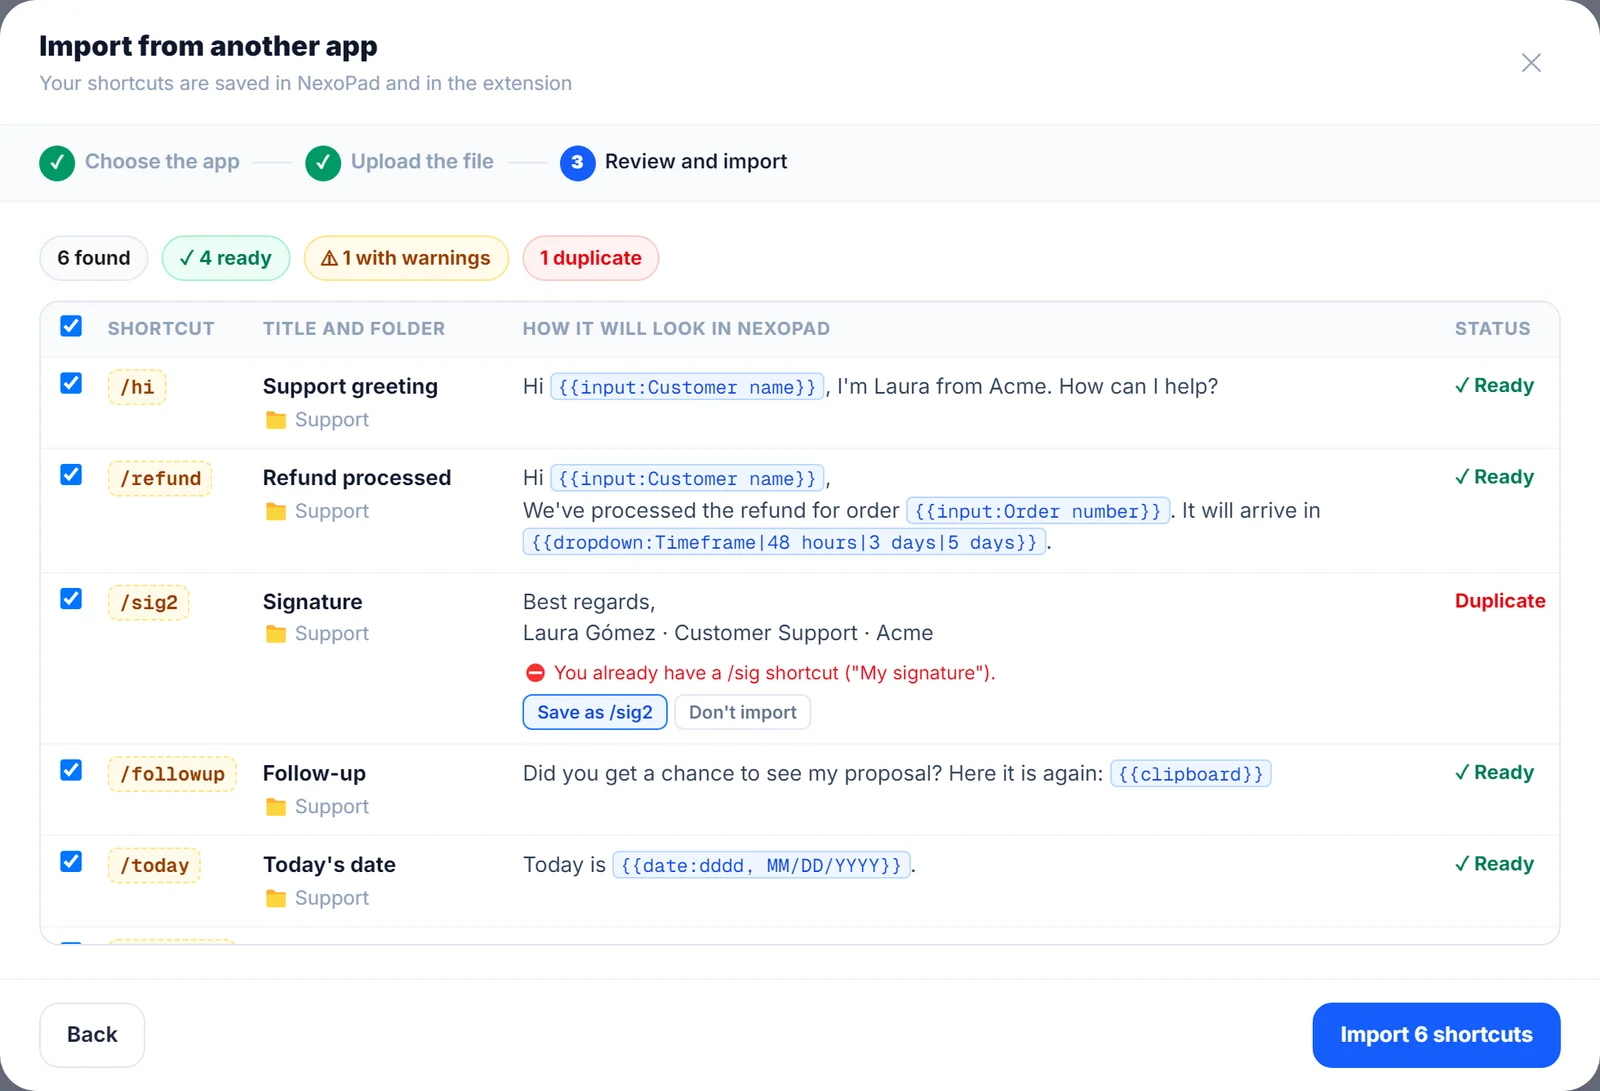Click the {{dropdown:Timeframe}} placeholder token
Screen dimensions: 1600x1091
coord(785,542)
